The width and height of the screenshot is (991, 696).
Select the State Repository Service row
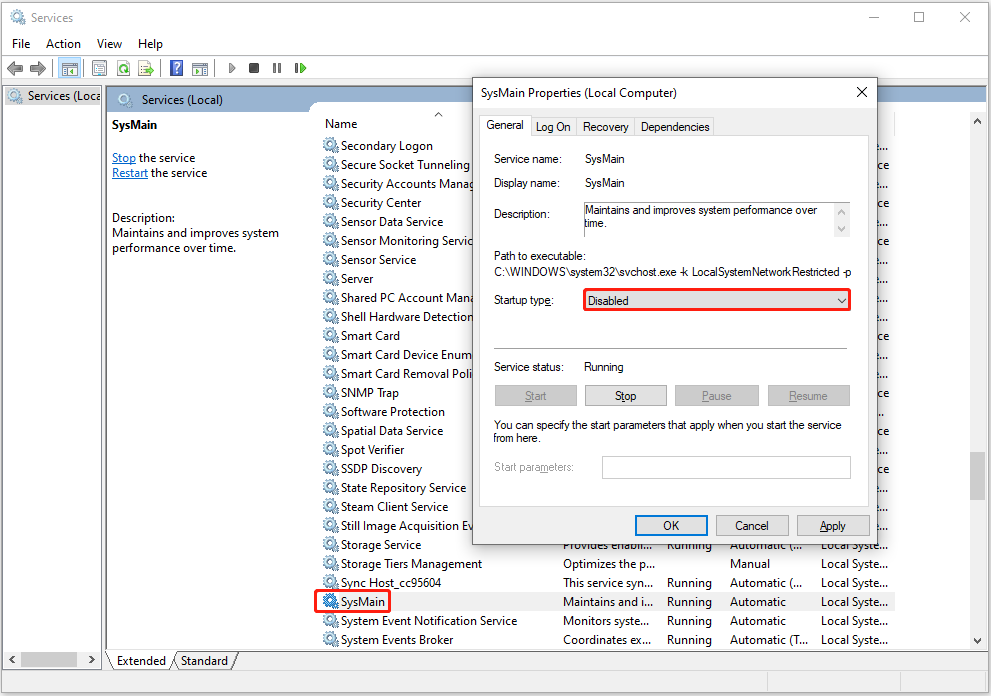tap(403, 487)
